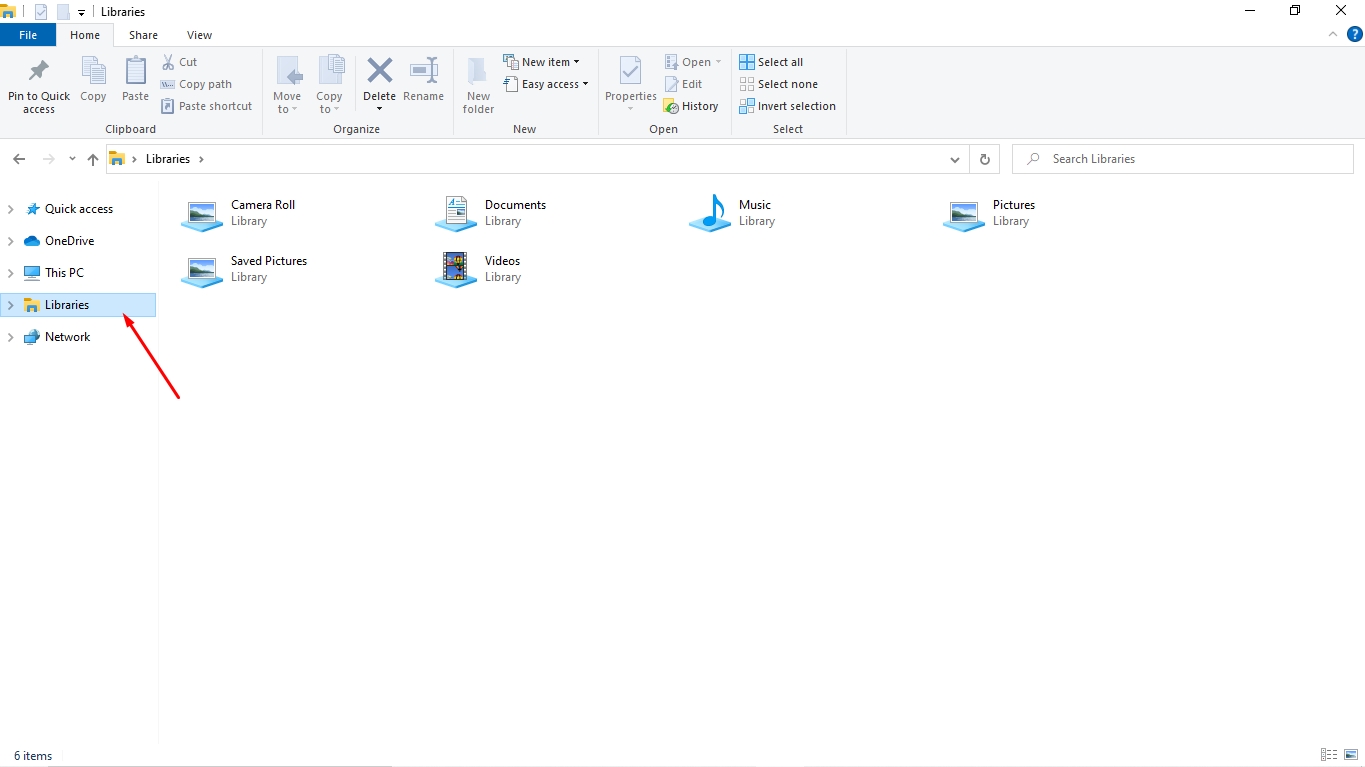
Task: Click the Pin to Quick access icon
Action: [39, 71]
